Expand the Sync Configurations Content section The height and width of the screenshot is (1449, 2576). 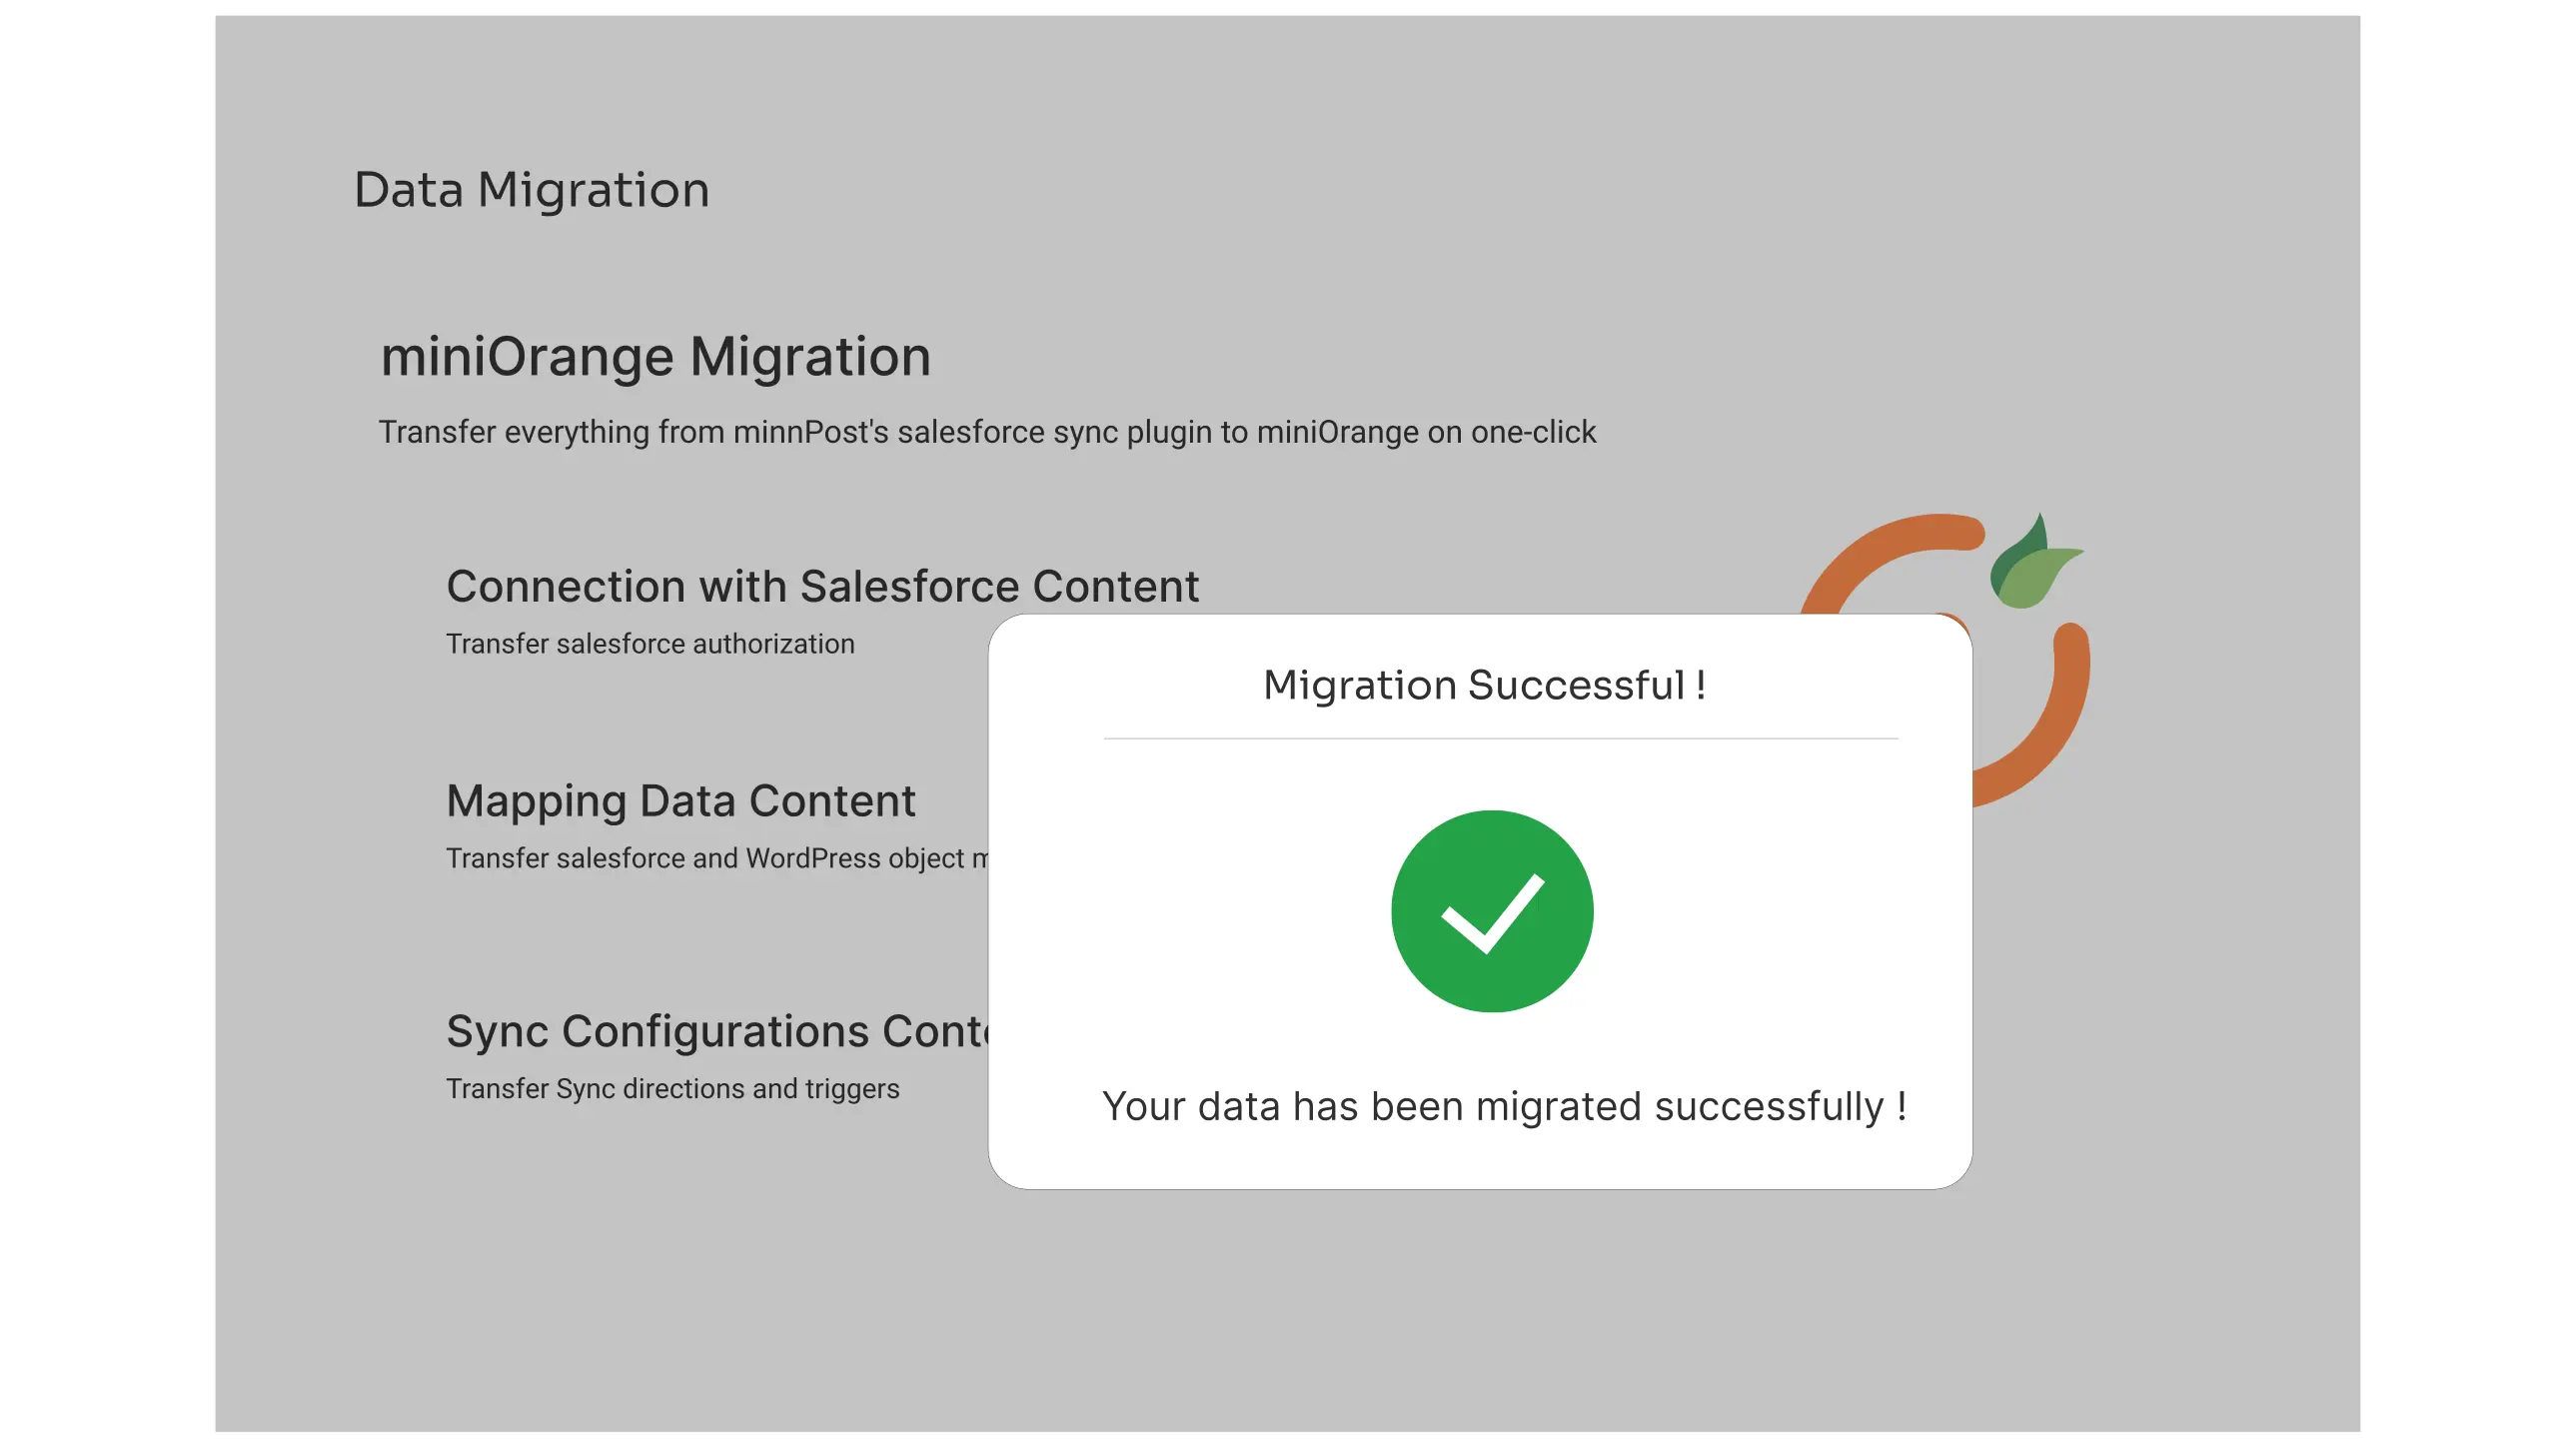[x=720, y=1031]
